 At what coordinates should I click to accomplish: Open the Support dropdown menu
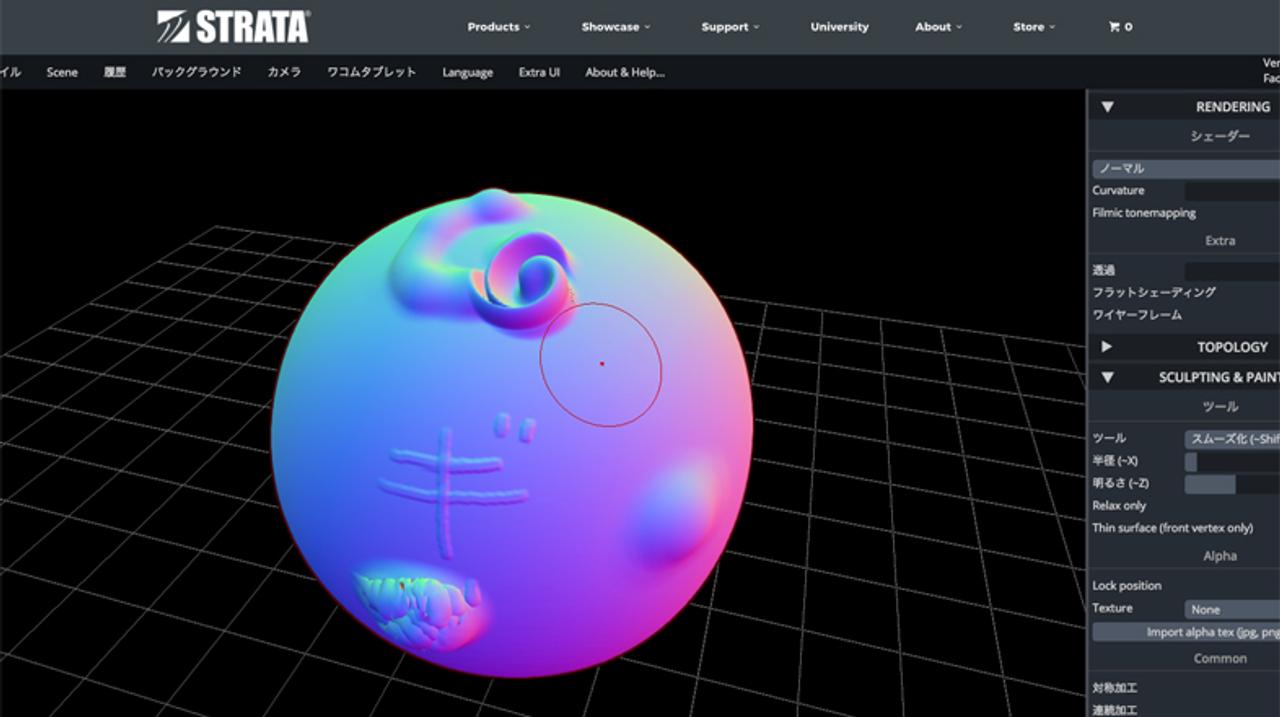[730, 27]
